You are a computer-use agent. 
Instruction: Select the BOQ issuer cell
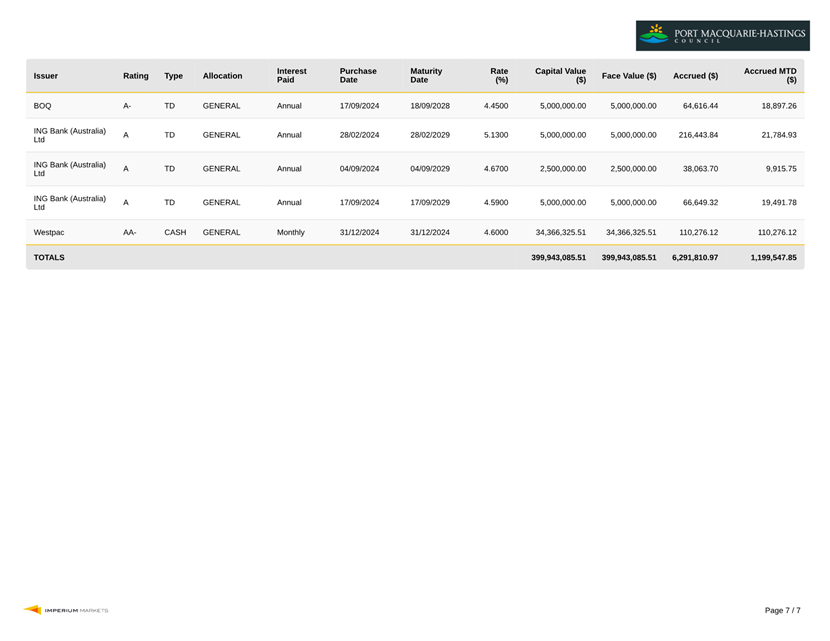[42, 106]
